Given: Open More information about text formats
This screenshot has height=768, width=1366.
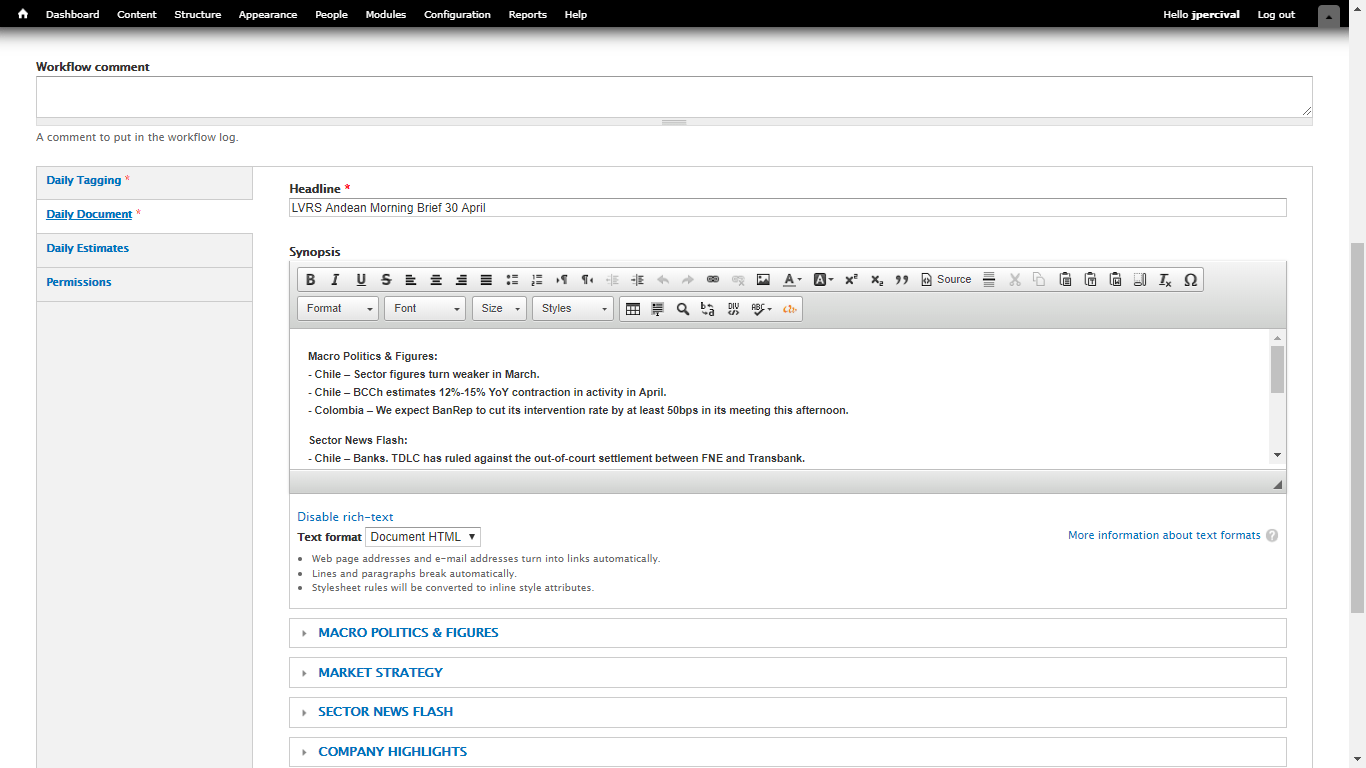Looking at the screenshot, I should click(1164, 535).
